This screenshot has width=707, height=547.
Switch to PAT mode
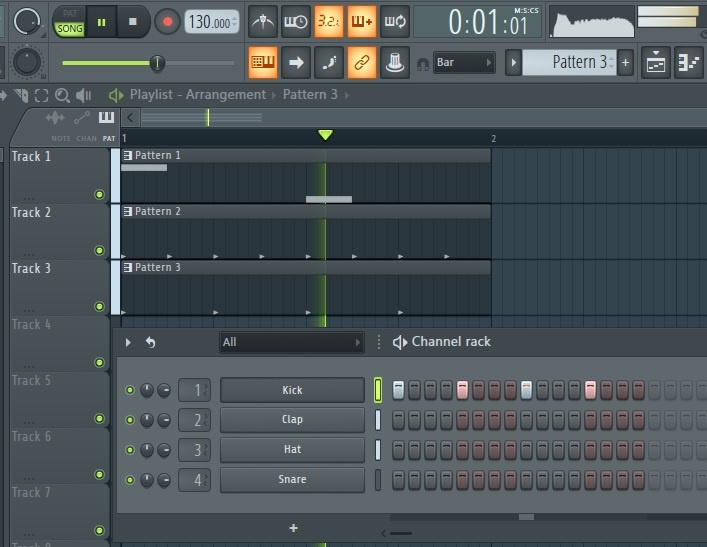pos(70,14)
